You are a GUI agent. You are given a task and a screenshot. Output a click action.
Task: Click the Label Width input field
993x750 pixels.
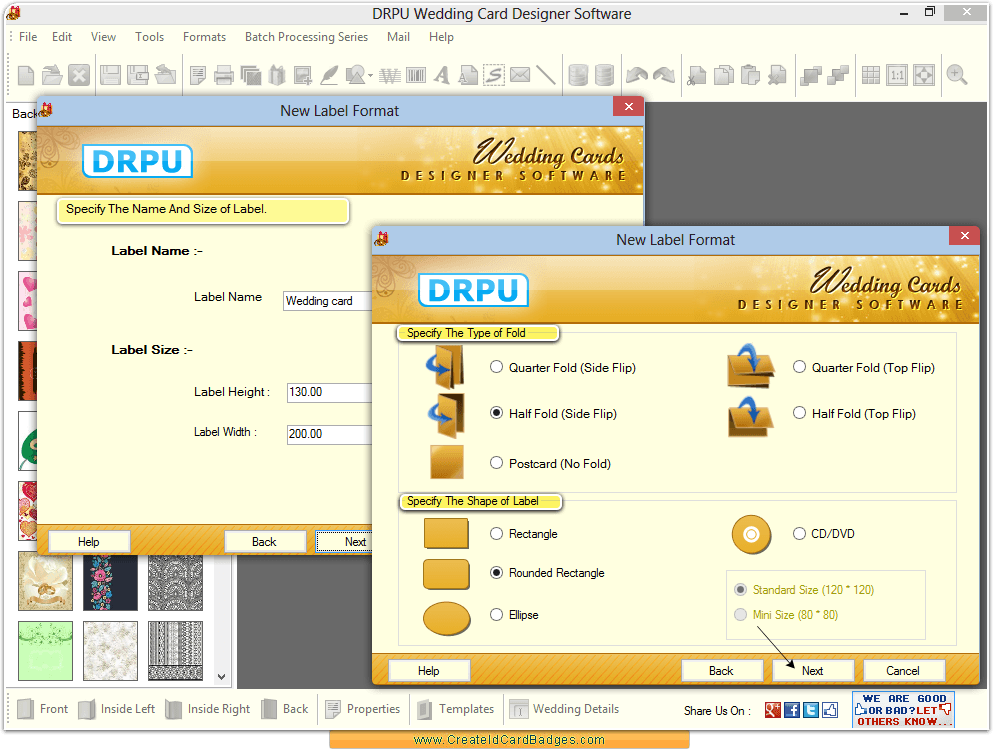tap(329, 434)
